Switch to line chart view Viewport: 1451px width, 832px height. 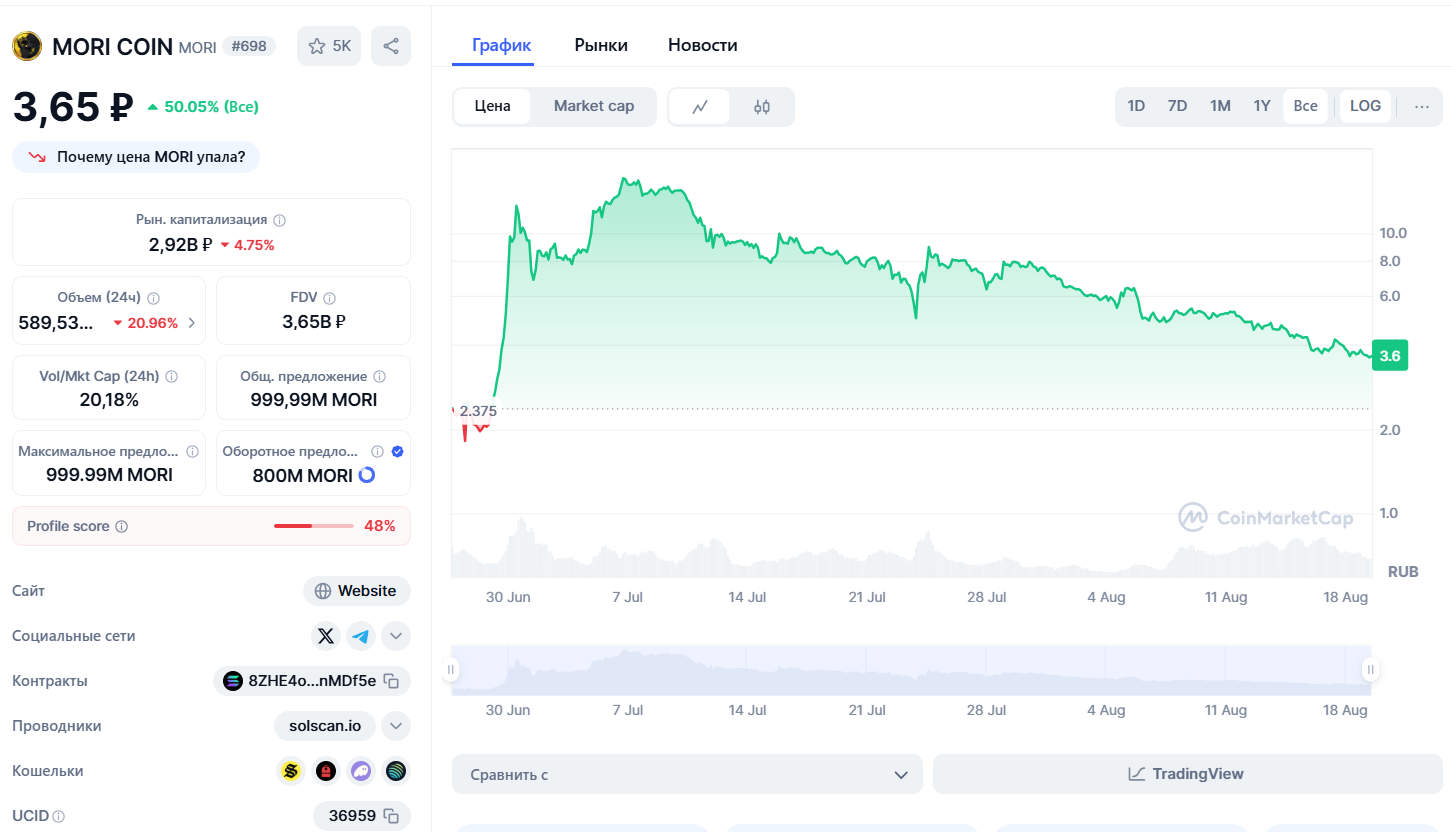coord(700,107)
